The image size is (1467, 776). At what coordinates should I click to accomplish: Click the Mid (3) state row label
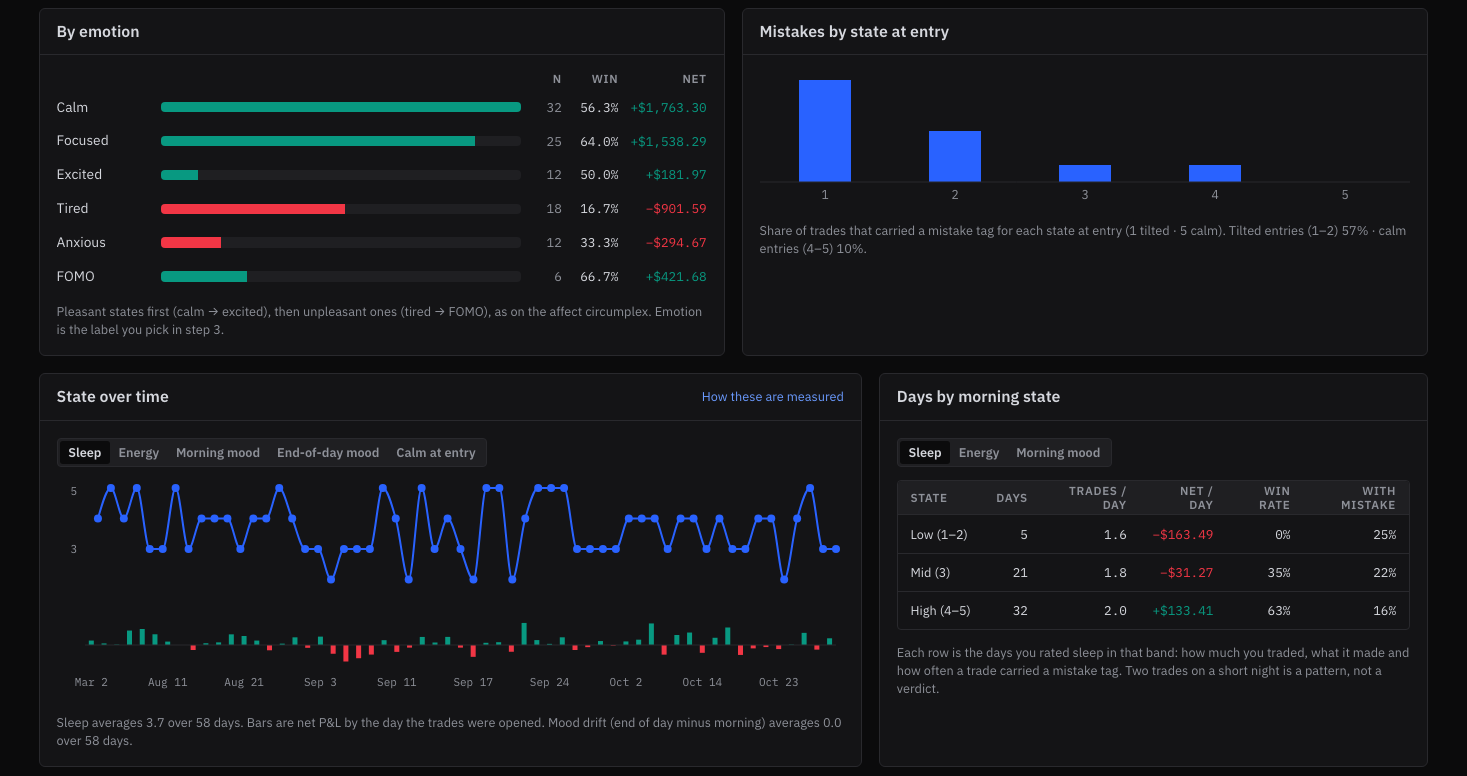931,573
